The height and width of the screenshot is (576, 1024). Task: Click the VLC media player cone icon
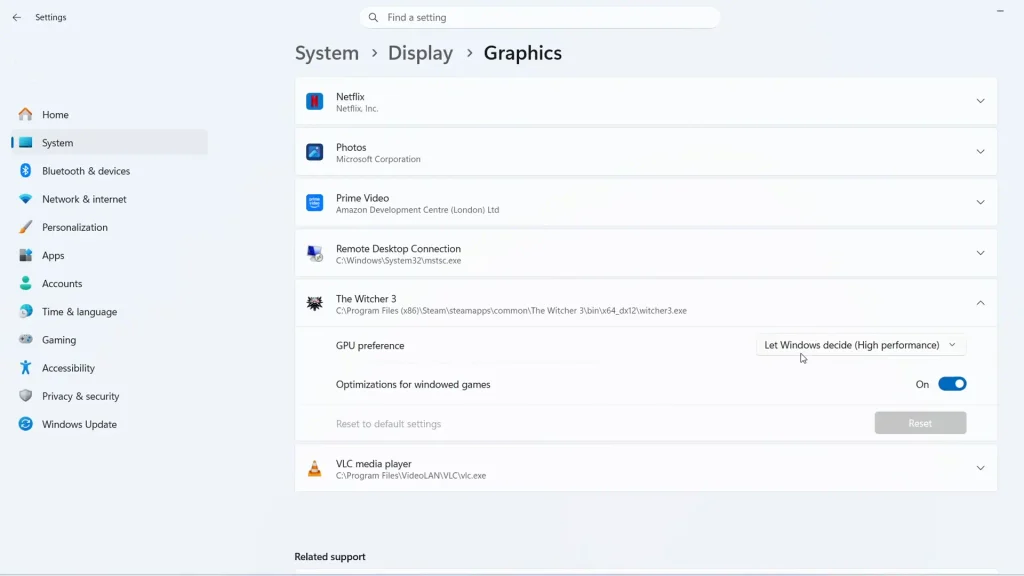pos(314,468)
